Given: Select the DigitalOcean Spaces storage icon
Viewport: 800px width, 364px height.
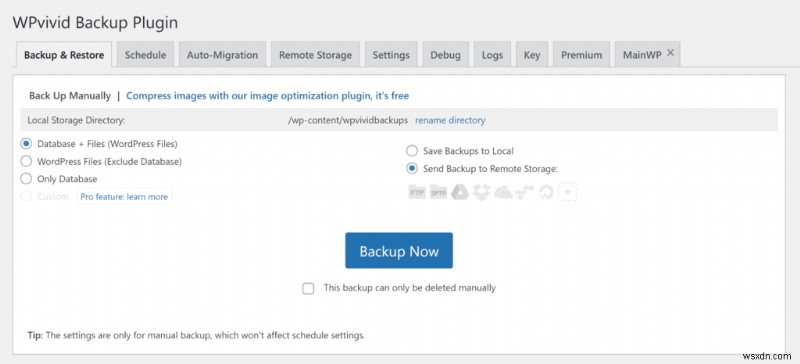Looking at the screenshot, I should coord(545,192).
